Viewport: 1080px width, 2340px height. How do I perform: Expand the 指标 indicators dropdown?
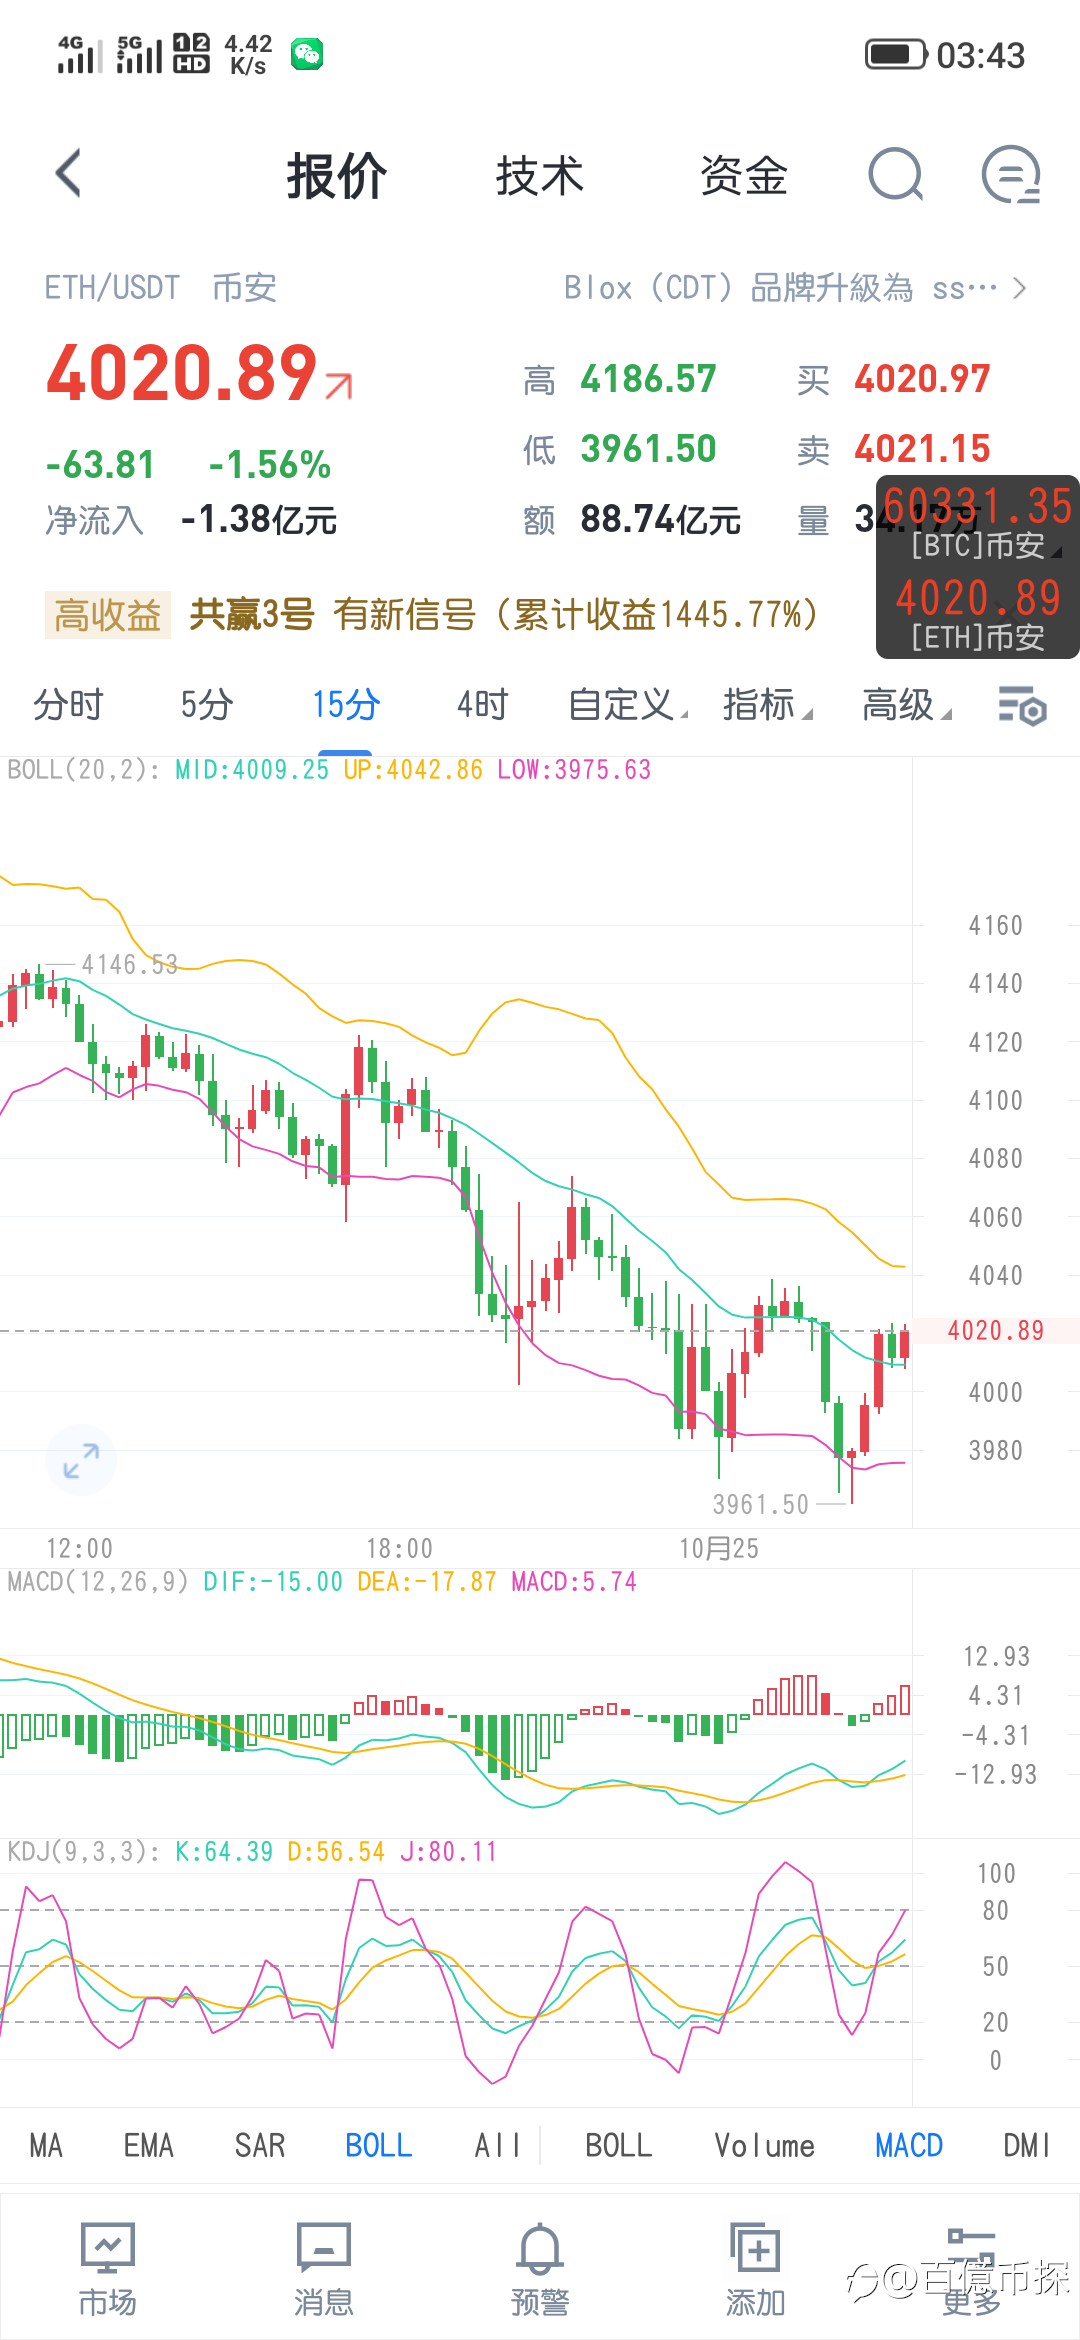point(767,705)
